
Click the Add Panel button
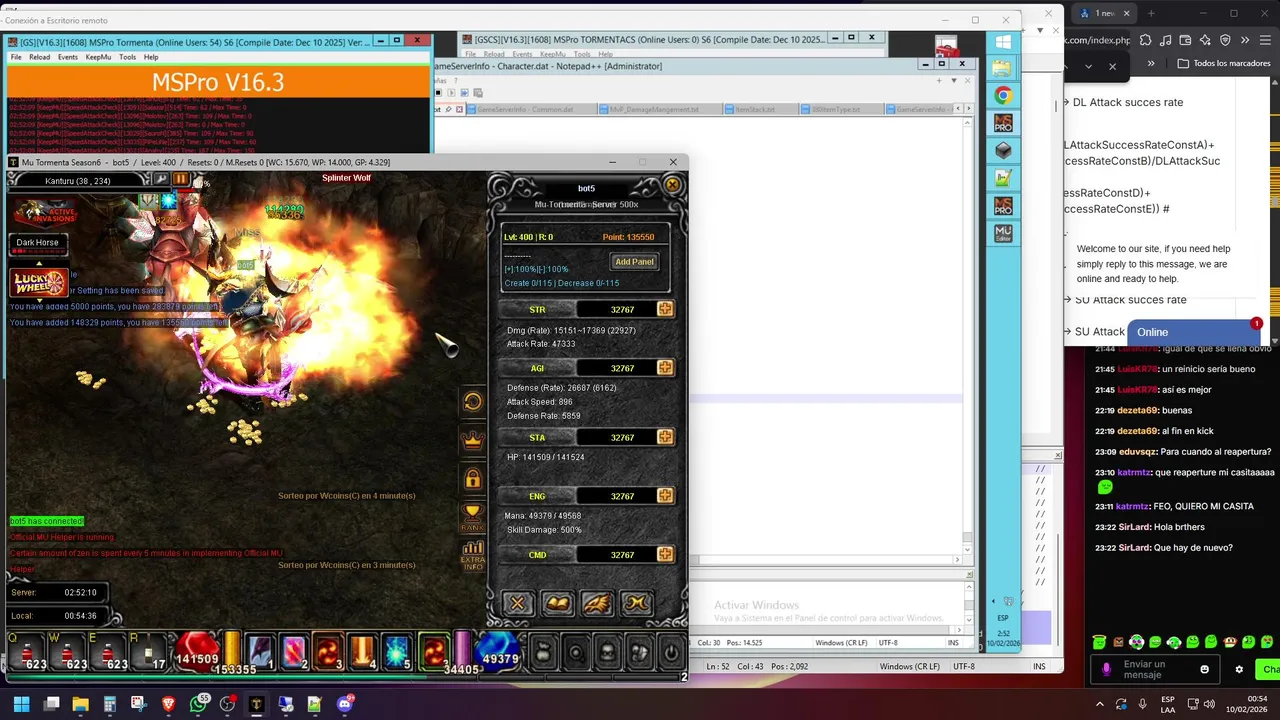pos(634,262)
